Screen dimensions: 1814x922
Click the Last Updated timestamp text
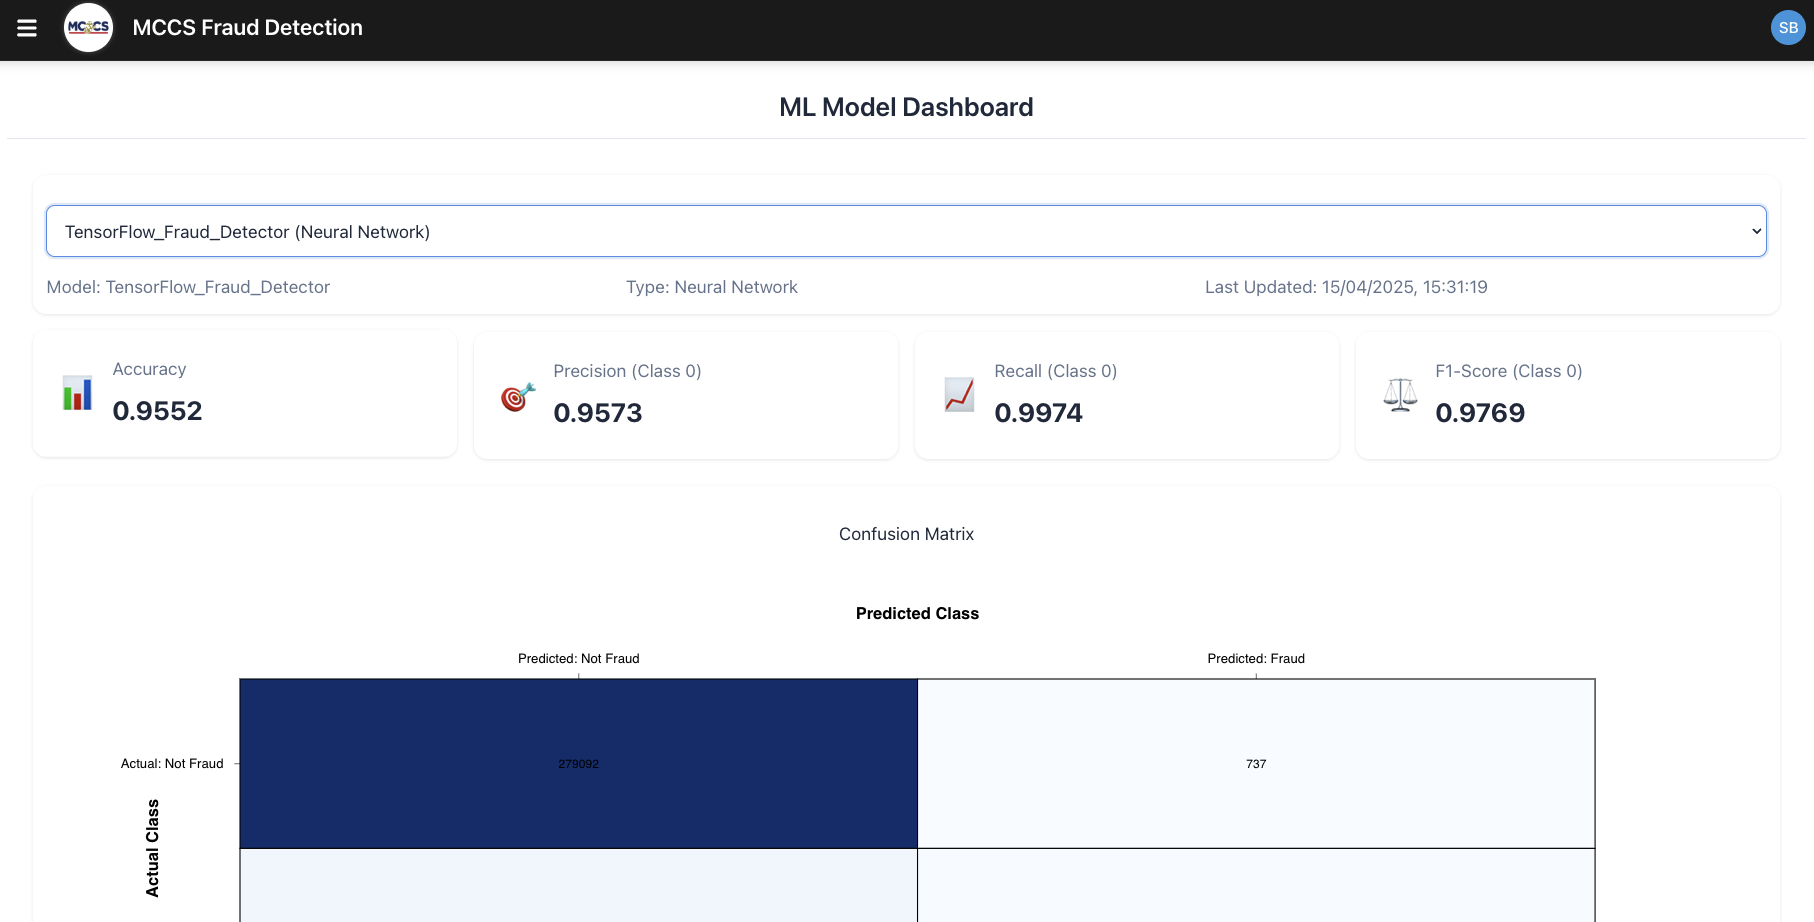[1346, 287]
